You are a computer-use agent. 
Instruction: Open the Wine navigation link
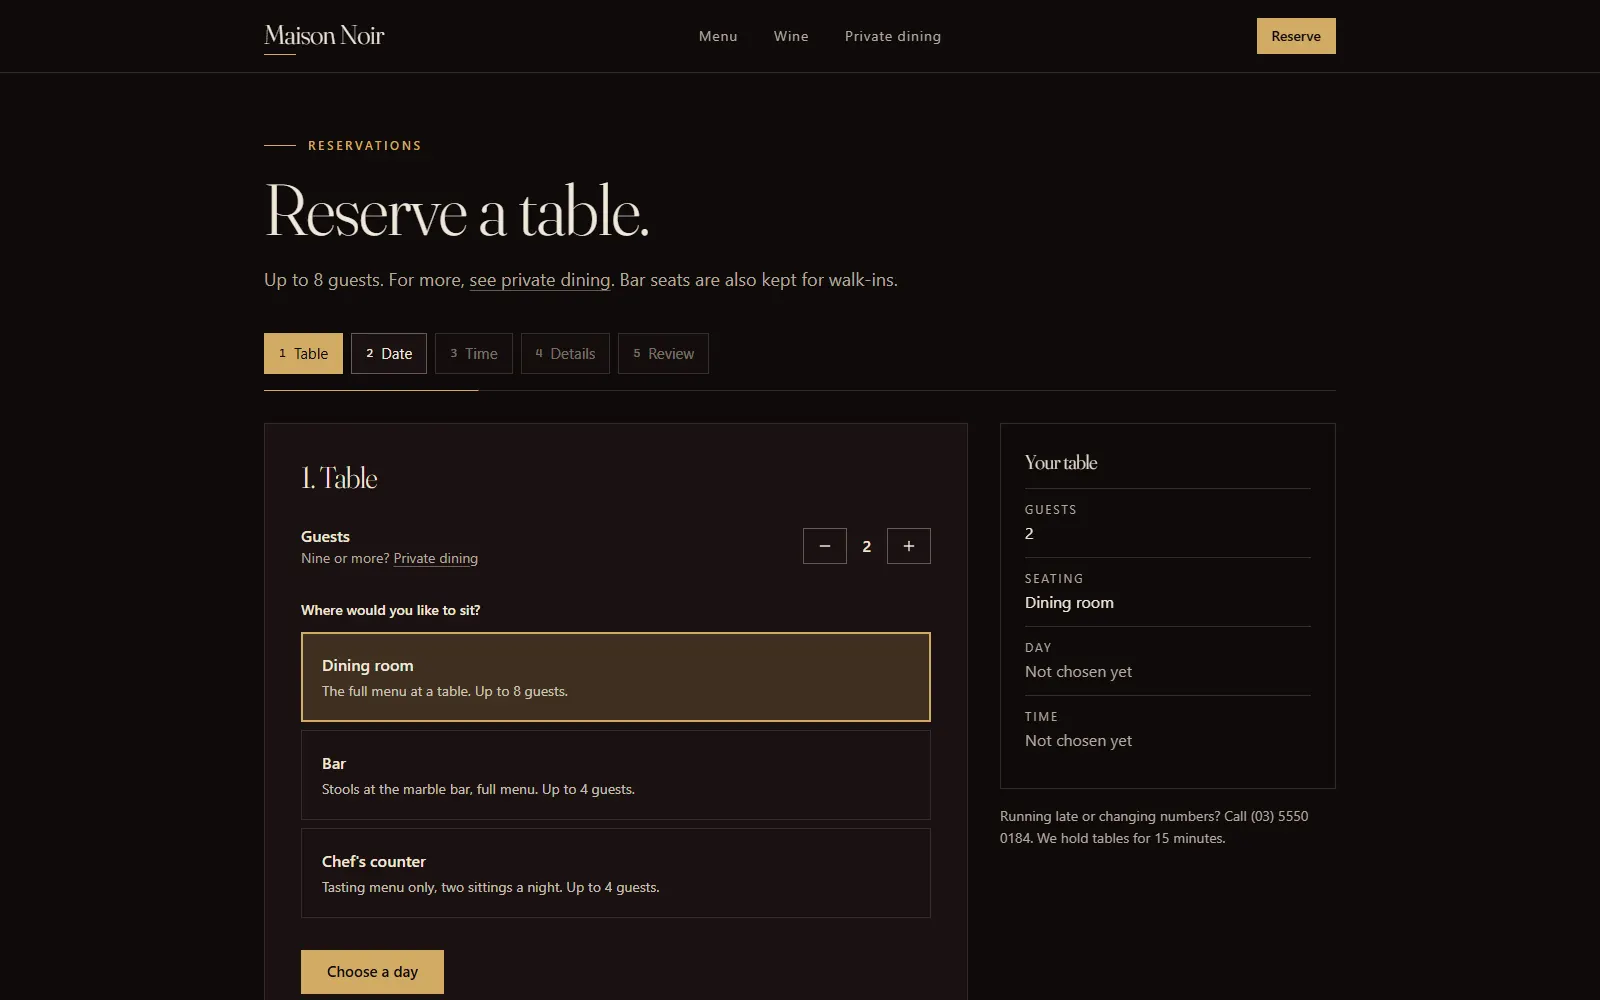coord(791,36)
